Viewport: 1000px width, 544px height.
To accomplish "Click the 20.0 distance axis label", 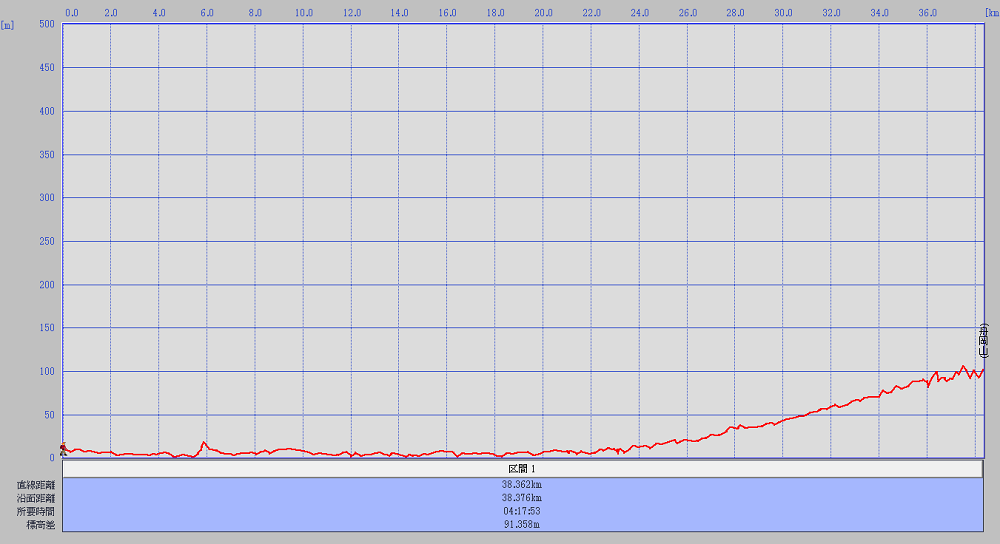I will click(543, 13).
